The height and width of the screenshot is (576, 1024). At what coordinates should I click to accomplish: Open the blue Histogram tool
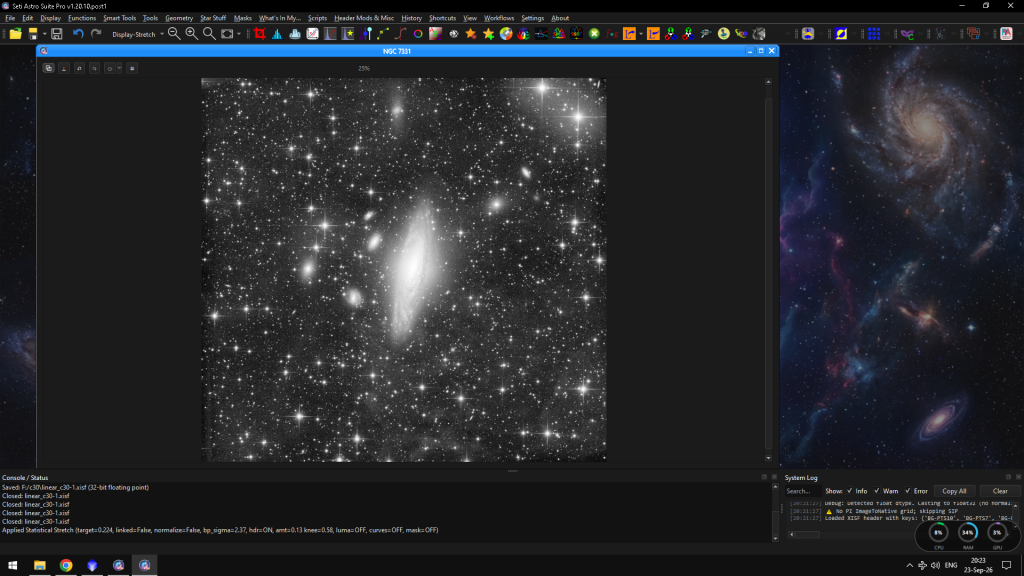277,34
